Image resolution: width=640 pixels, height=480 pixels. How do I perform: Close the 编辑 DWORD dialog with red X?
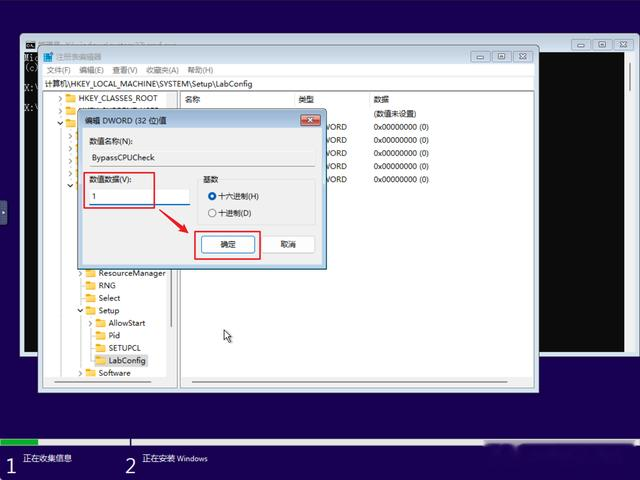click(310, 120)
